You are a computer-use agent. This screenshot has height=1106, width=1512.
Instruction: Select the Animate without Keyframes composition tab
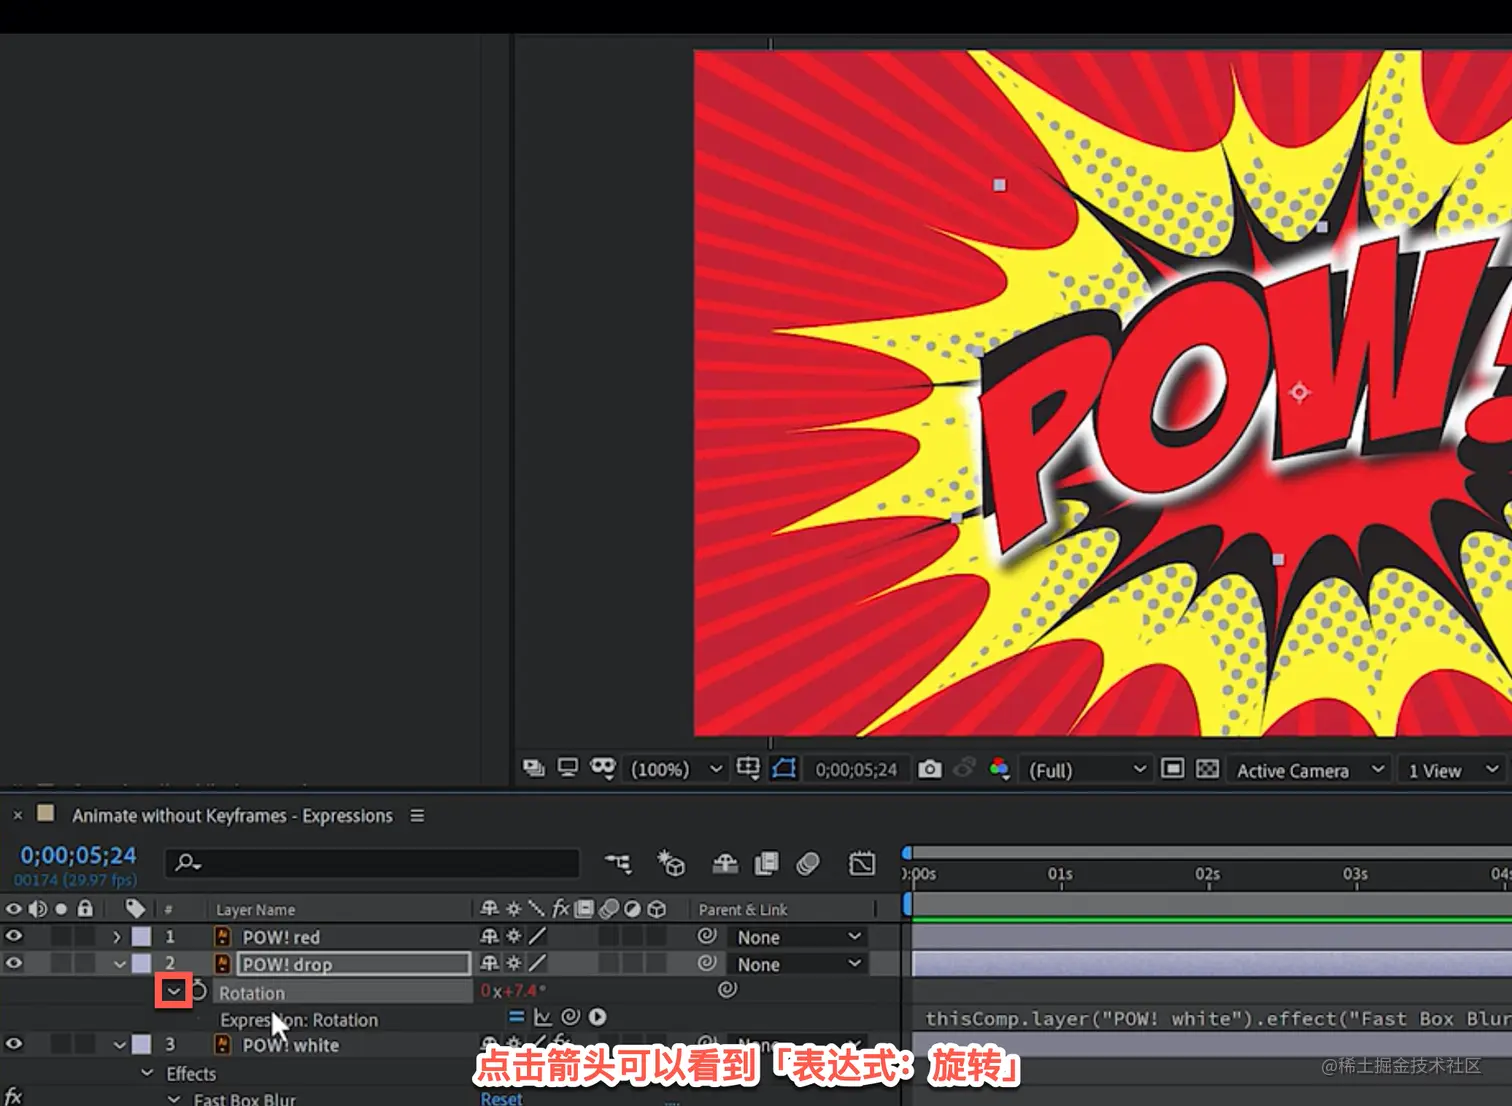[232, 816]
